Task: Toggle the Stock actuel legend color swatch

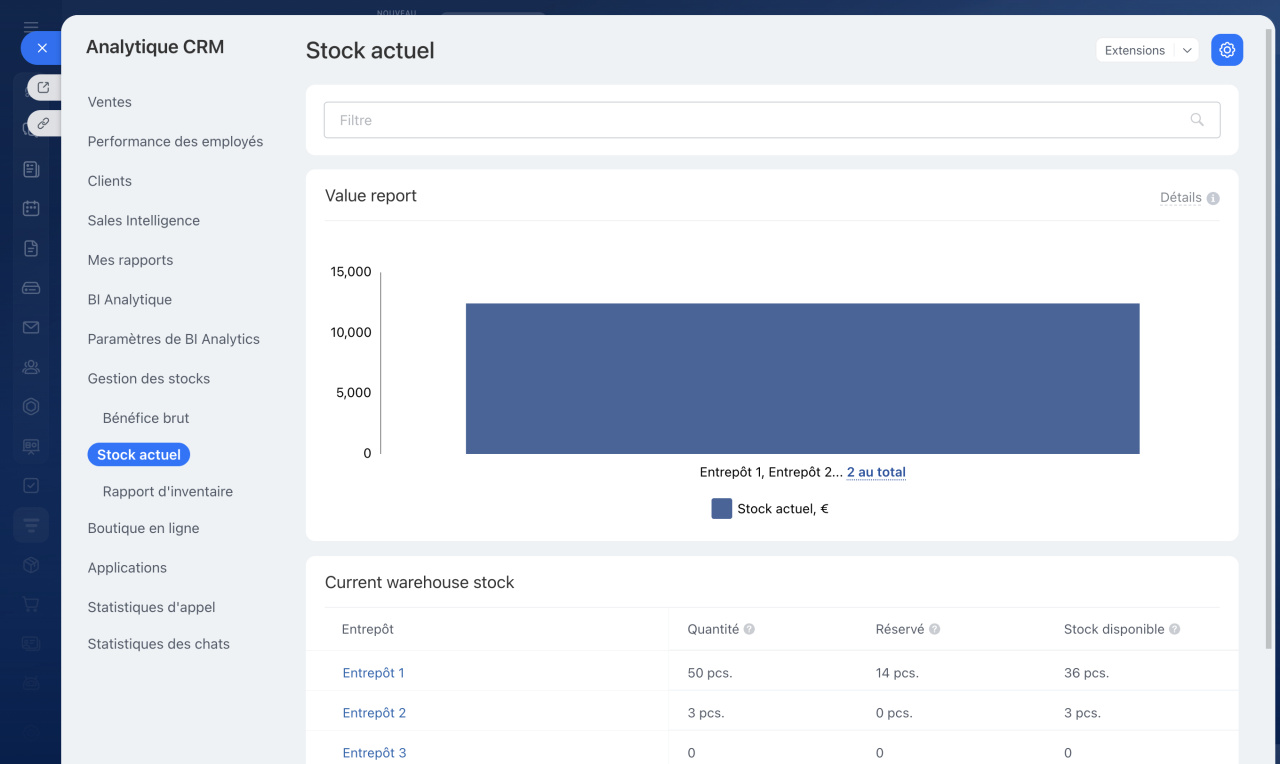Action: click(721, 509)
